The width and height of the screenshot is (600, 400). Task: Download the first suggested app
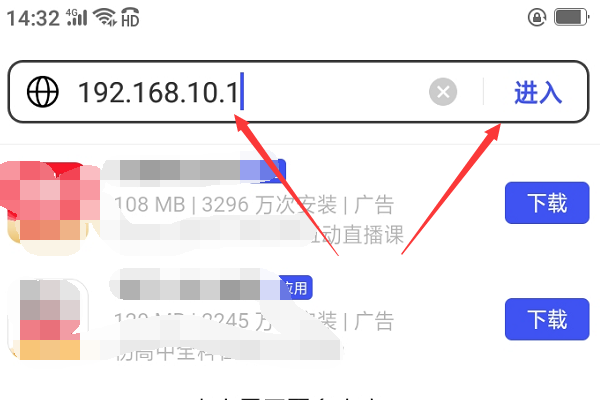(x=547, y=203)
